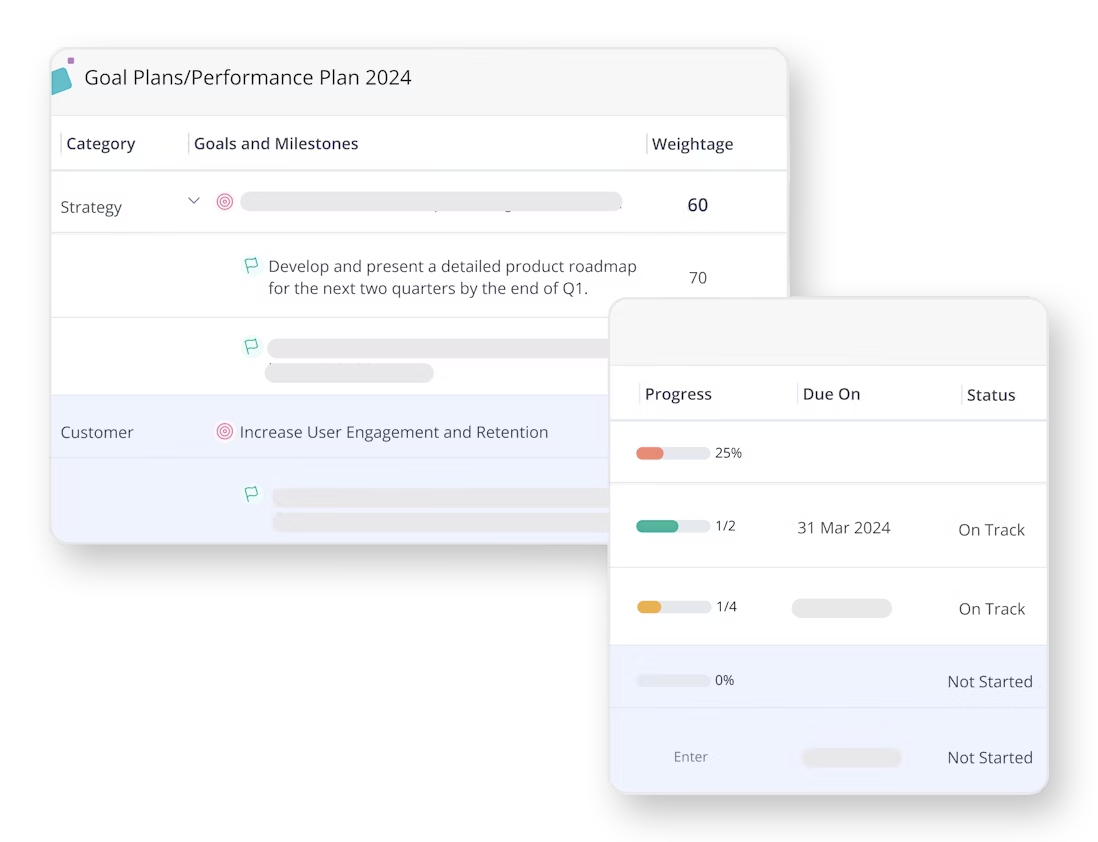Click the Due On column header
Viewport: 1098px width, 842px height.
831,394
